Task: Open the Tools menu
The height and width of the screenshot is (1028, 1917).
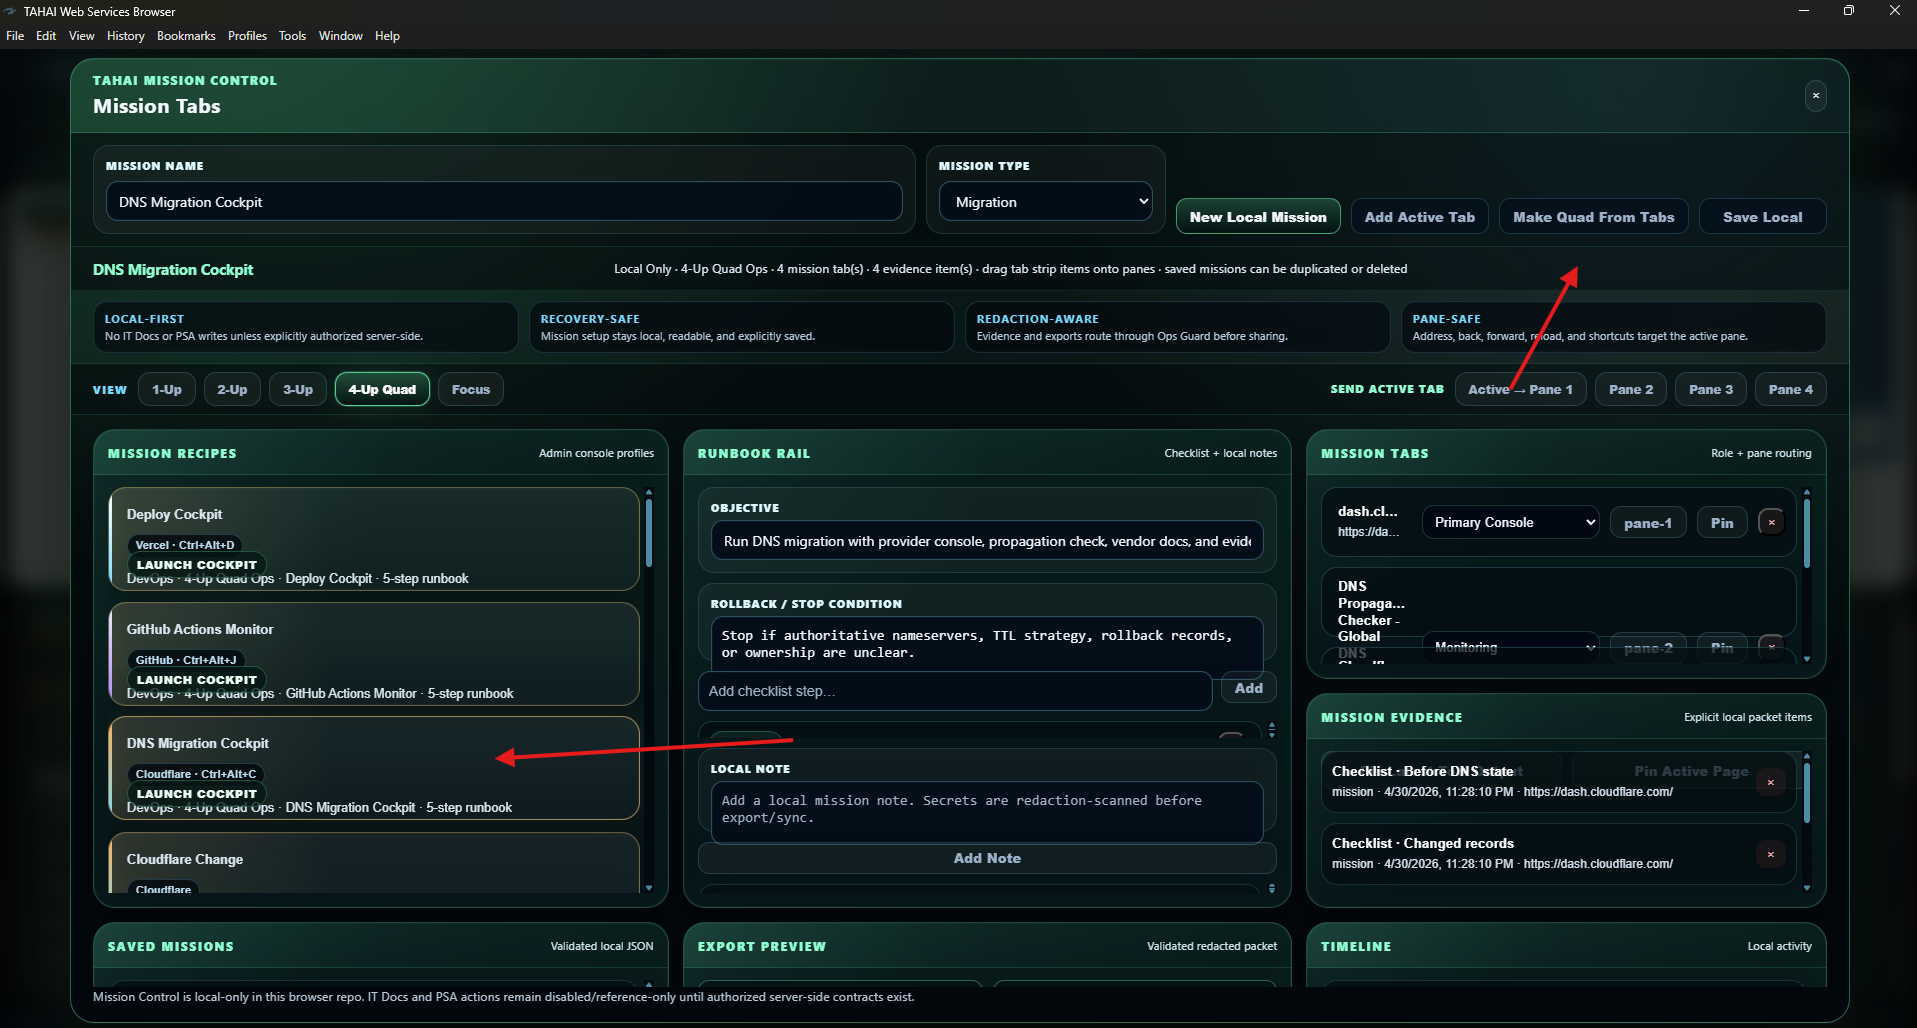Action: click(292, 36)
